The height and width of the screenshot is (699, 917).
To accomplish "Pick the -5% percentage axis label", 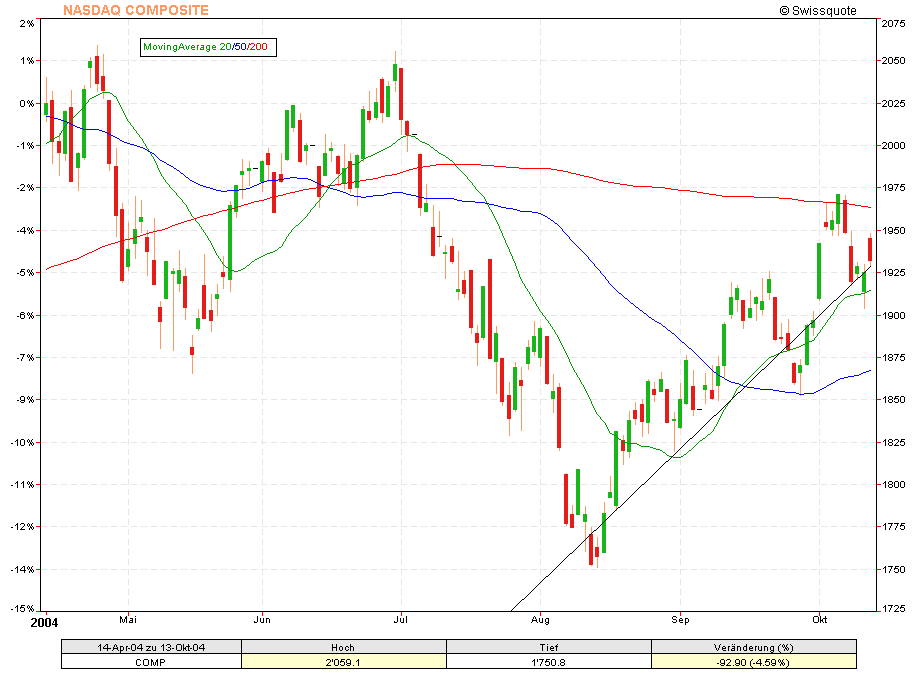I will (25, 273).
